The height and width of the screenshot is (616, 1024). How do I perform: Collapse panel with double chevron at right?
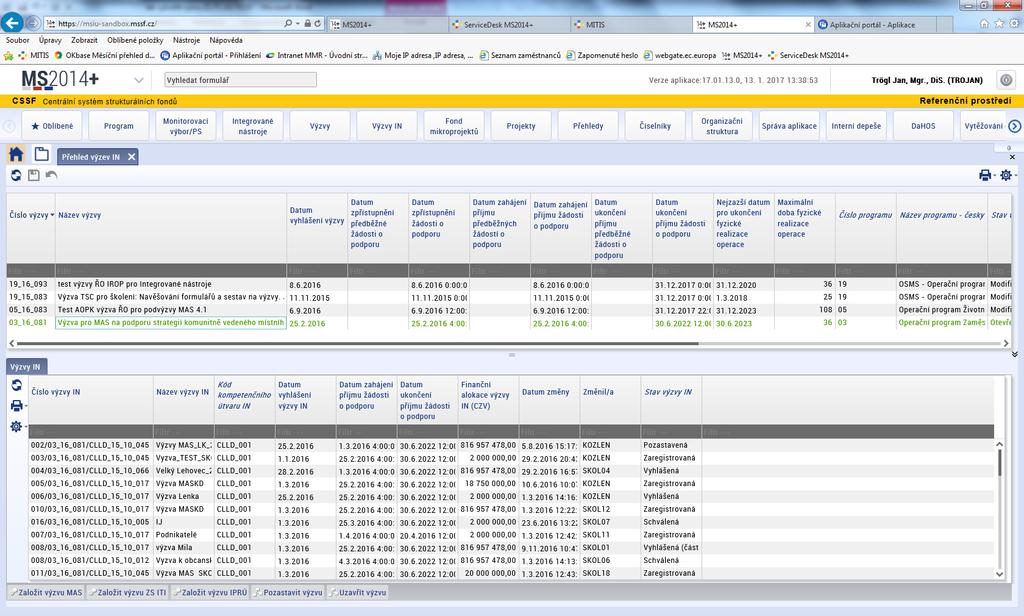coord(1014,355)
